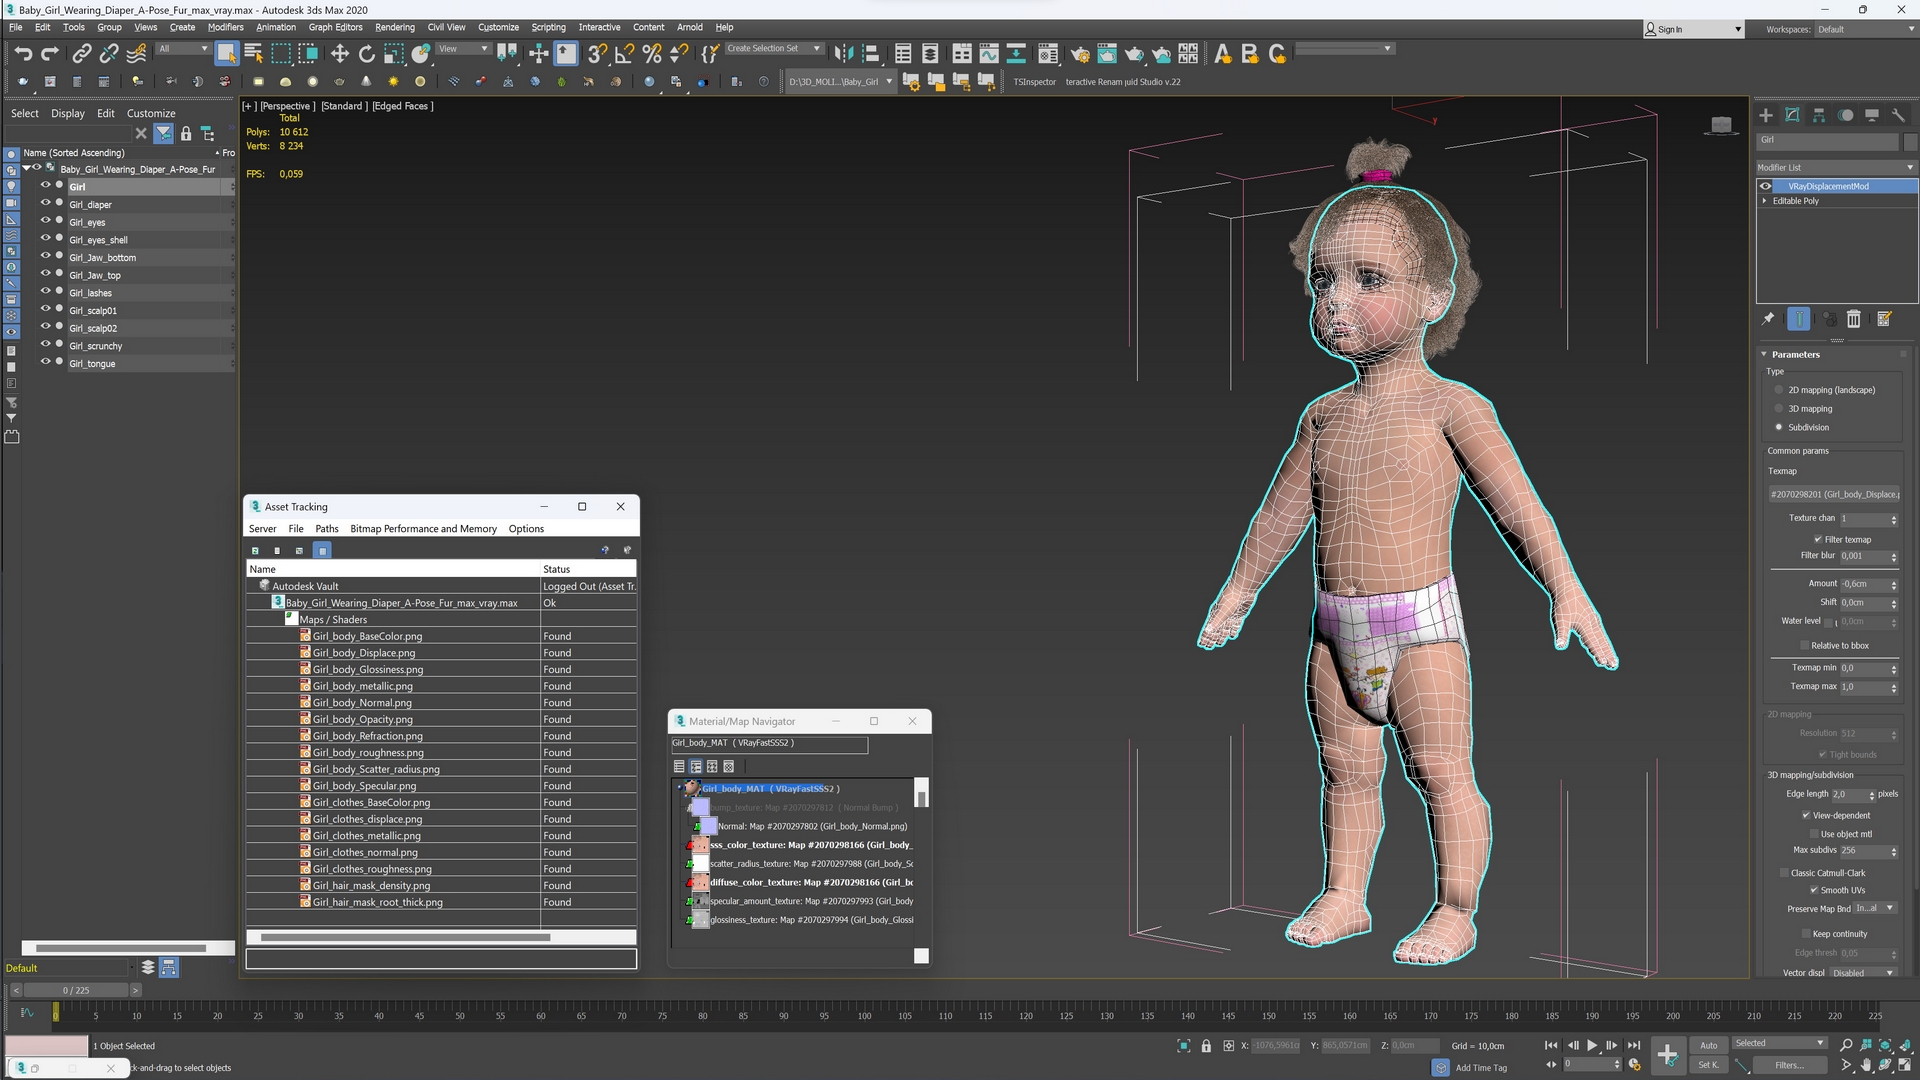1920x1080 pixels.
Task: Click the Set Keys large plus button
Action: coord(1667,1055)
